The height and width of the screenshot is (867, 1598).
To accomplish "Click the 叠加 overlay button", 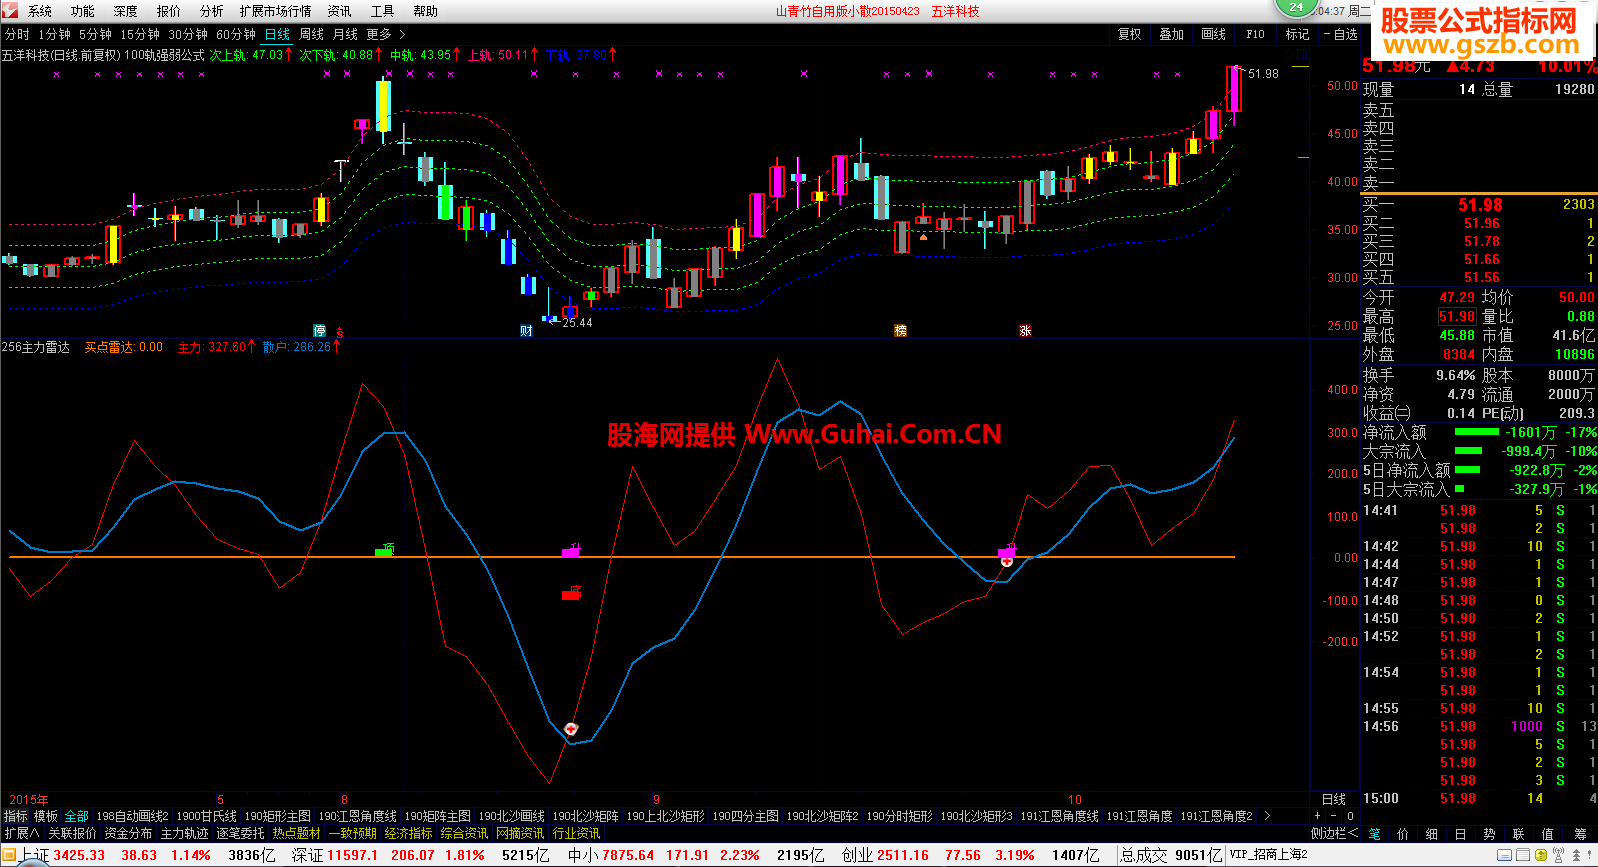I will point(1172,34).
